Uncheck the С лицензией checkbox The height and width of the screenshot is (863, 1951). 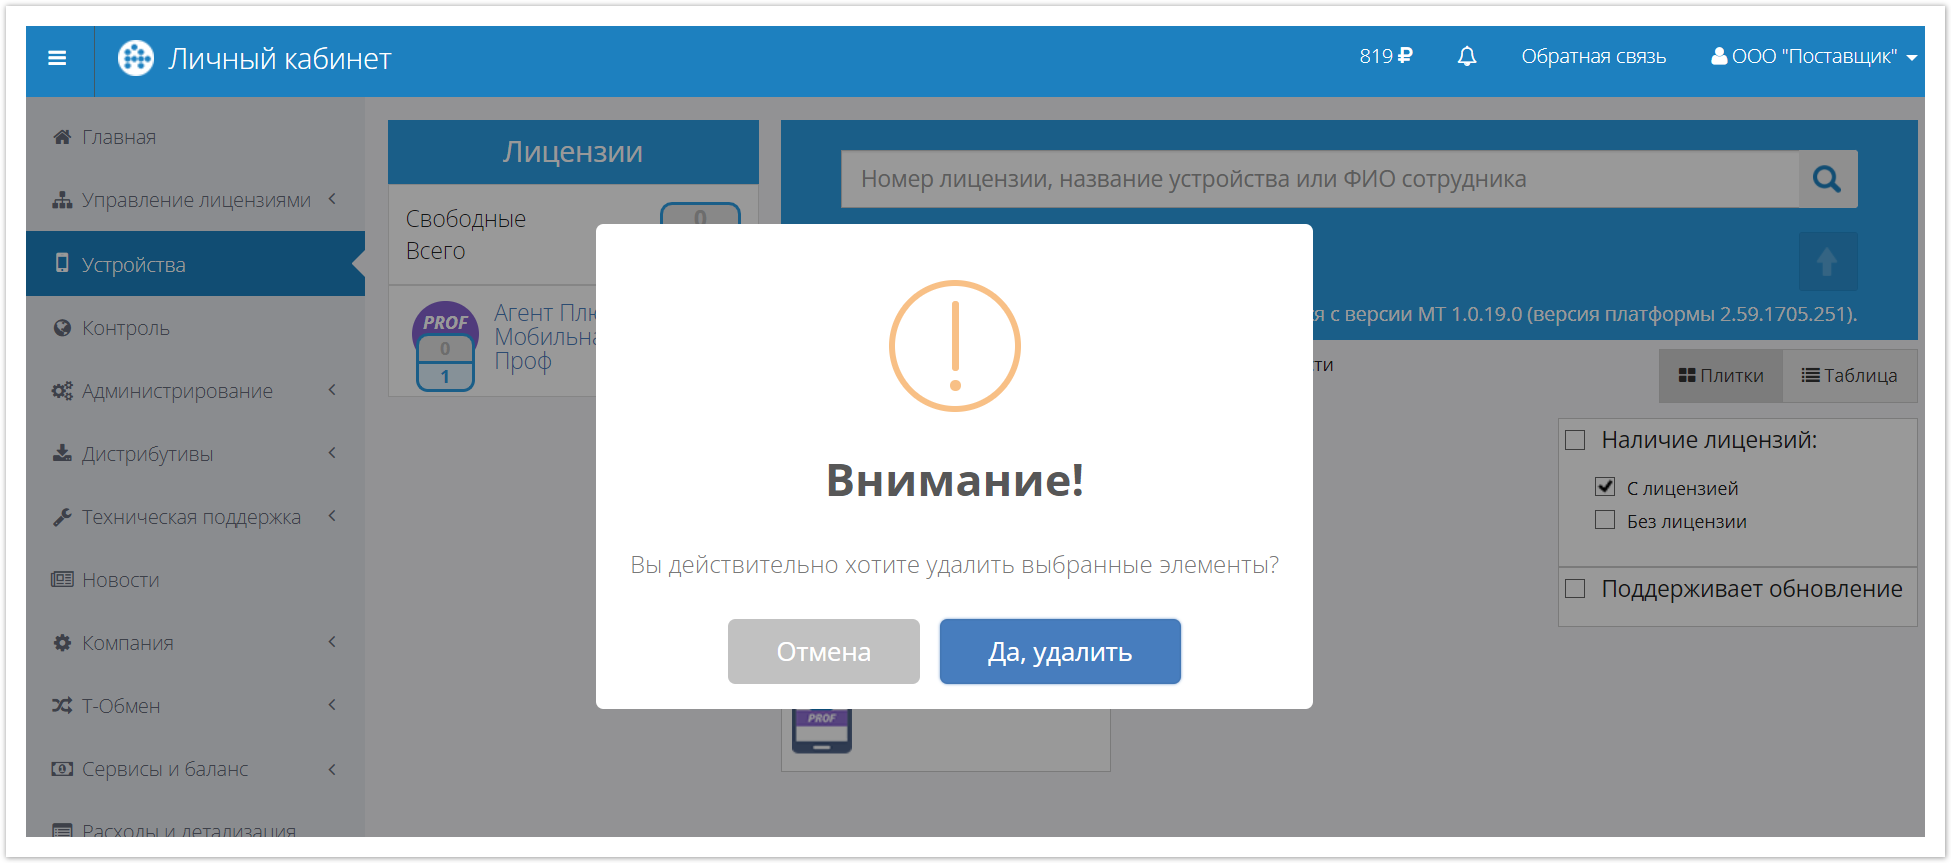(x=1605, y=487)
